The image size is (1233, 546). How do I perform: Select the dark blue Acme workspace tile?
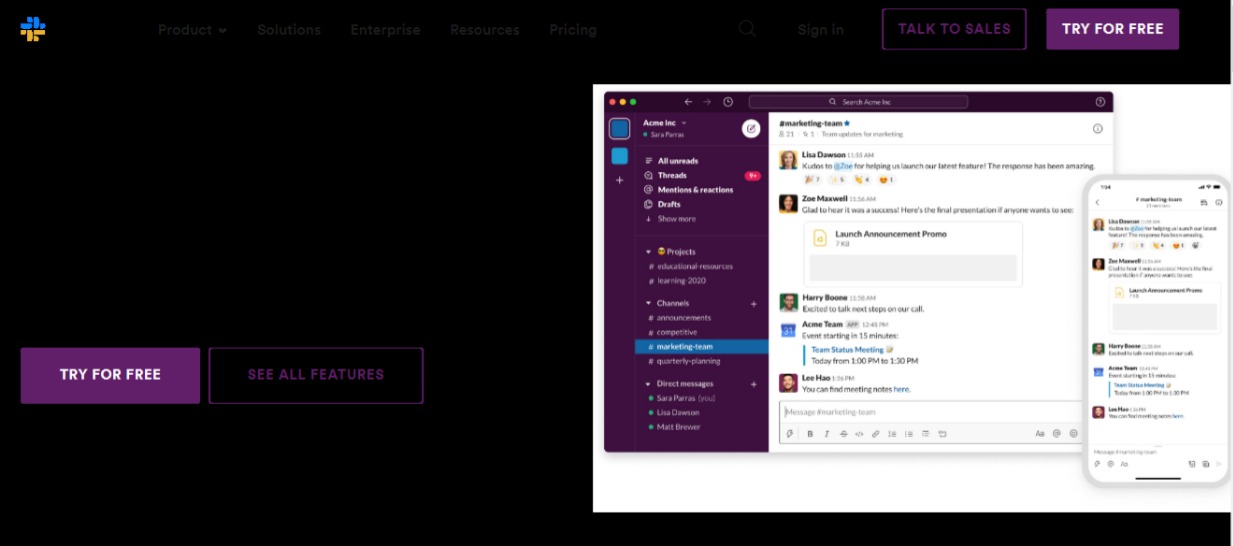point(619,129)
